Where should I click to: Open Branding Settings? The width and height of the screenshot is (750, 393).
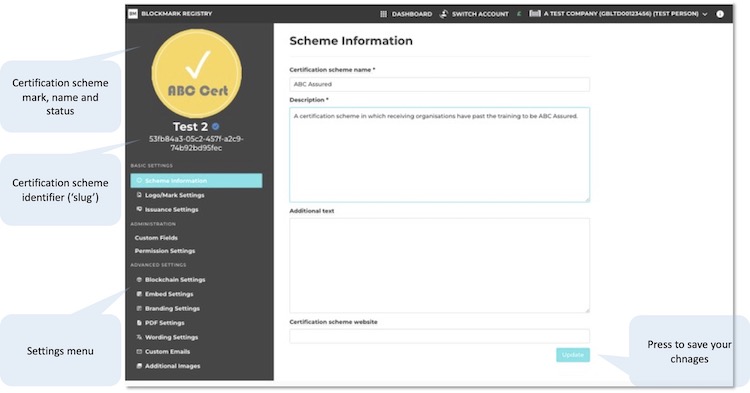[172, 308]
